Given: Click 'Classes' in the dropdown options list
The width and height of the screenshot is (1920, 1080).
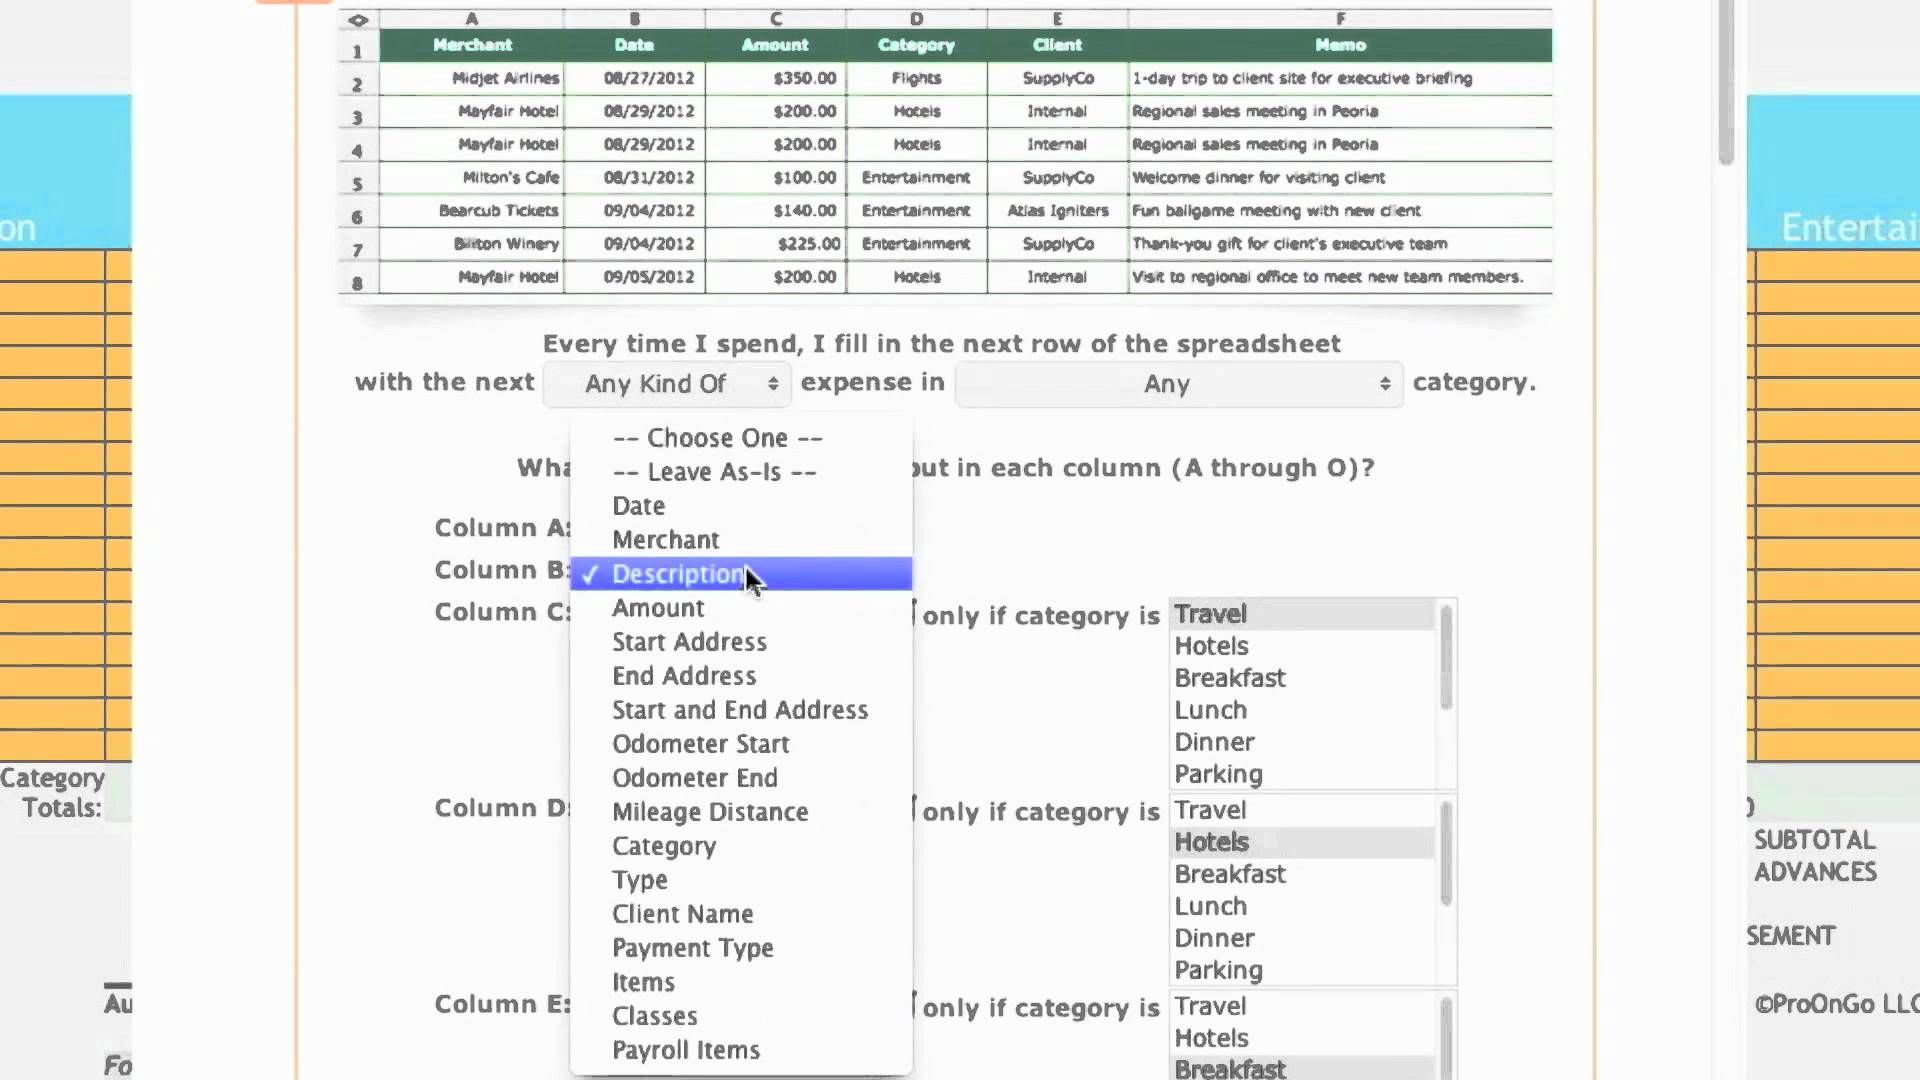Looking at the screenshot, I should point(654,1015).
